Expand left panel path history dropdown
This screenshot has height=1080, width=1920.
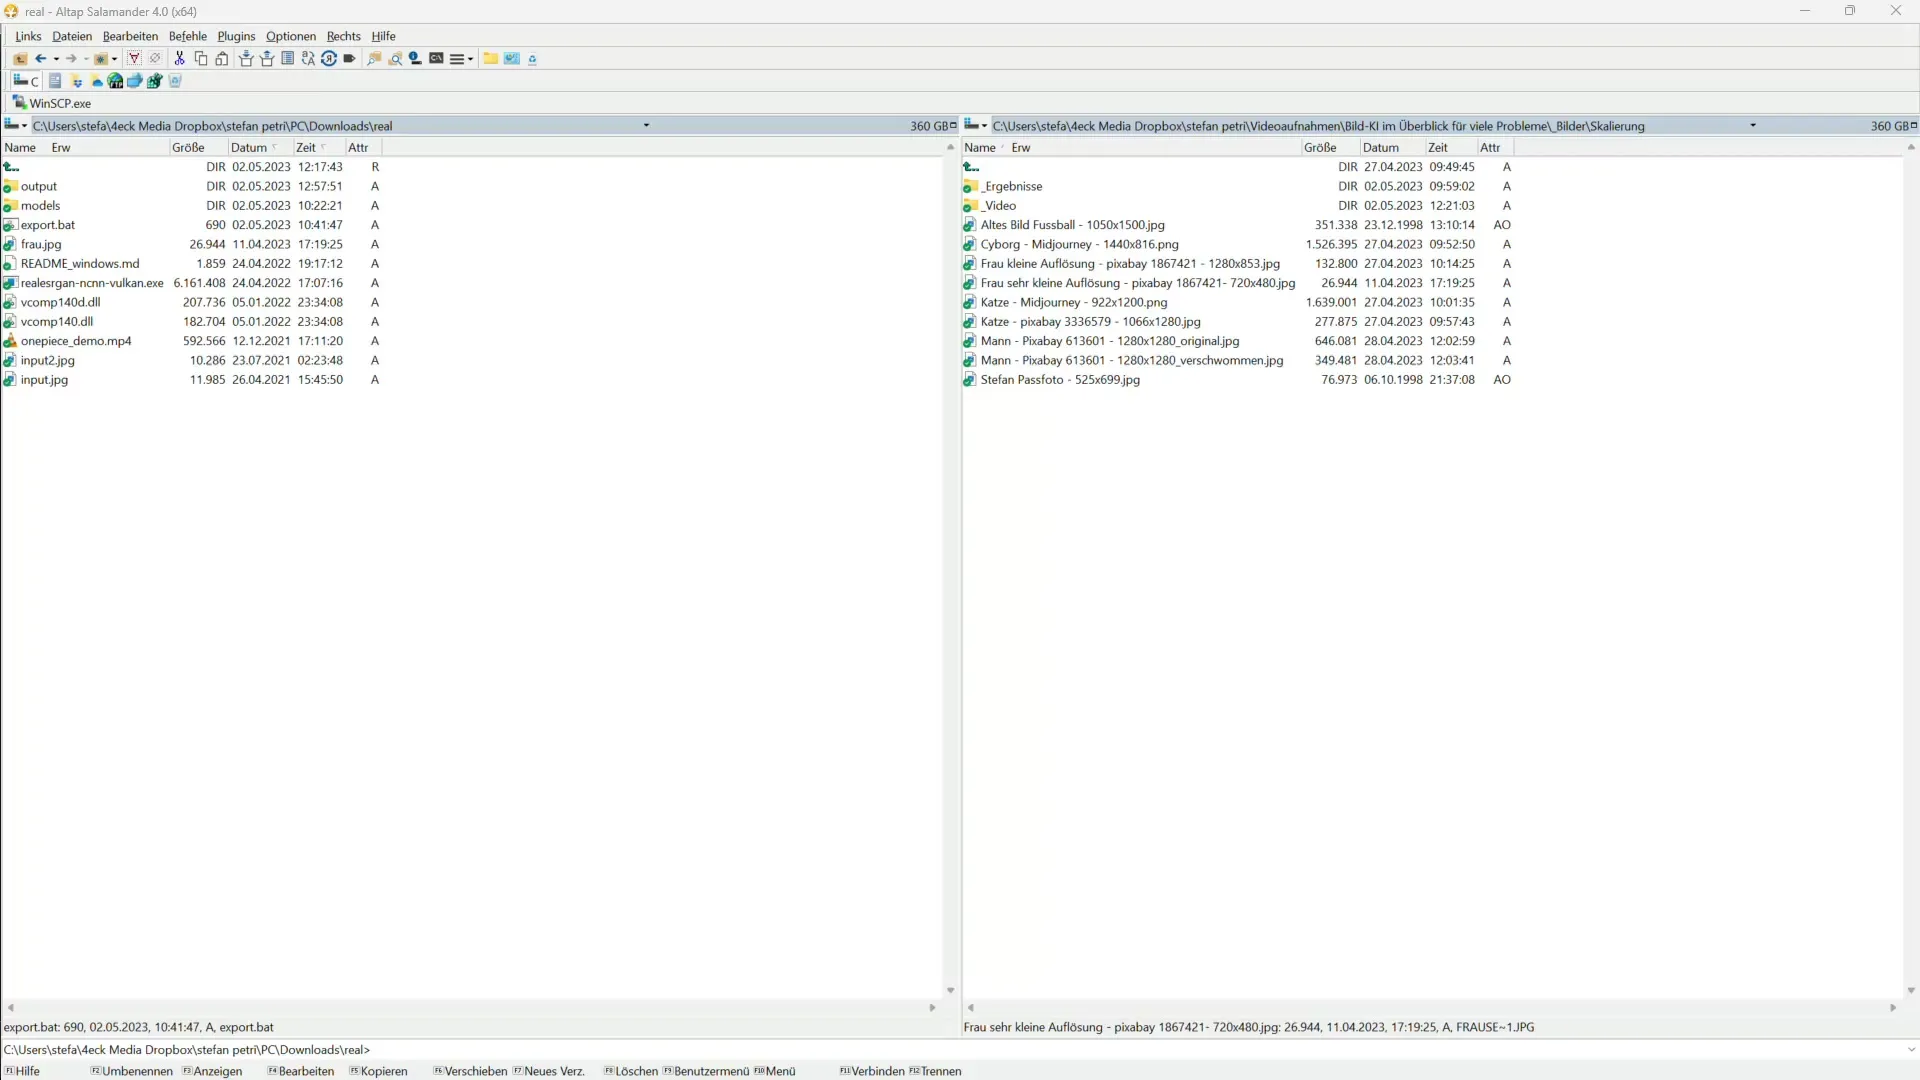tap(646, 125)
